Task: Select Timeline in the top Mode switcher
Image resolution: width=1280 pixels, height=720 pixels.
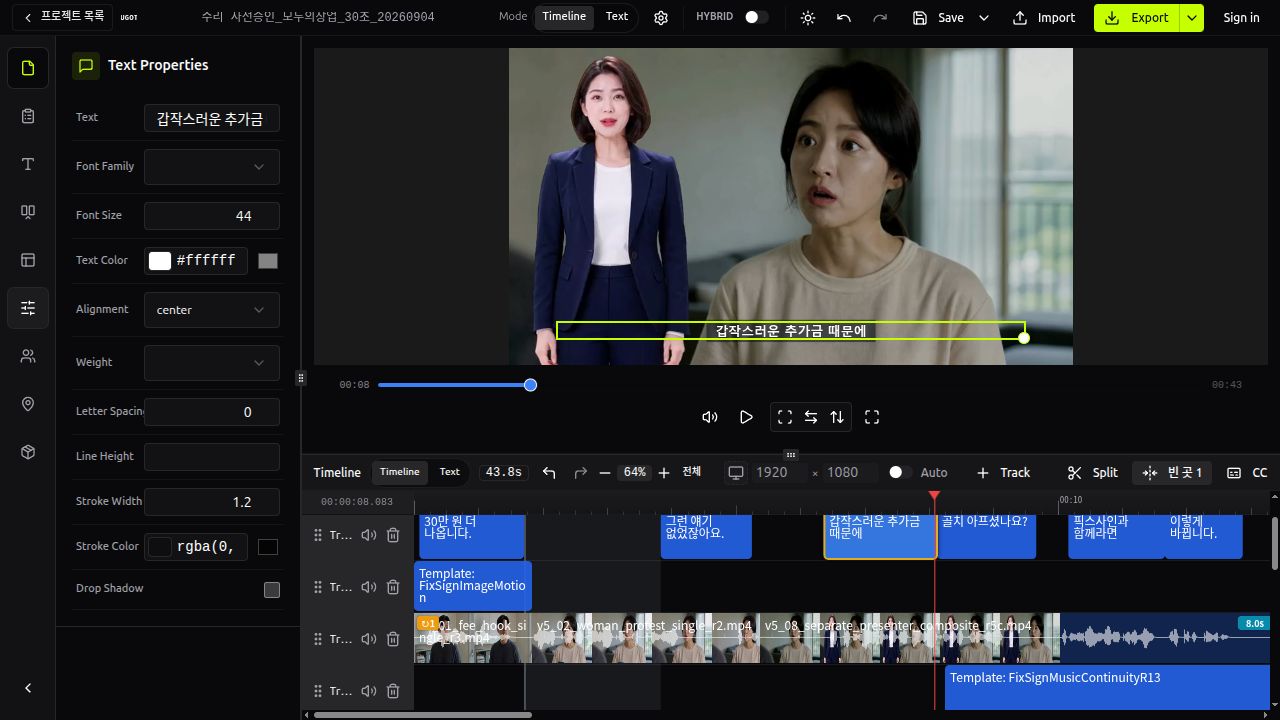Action: point(564,17)
